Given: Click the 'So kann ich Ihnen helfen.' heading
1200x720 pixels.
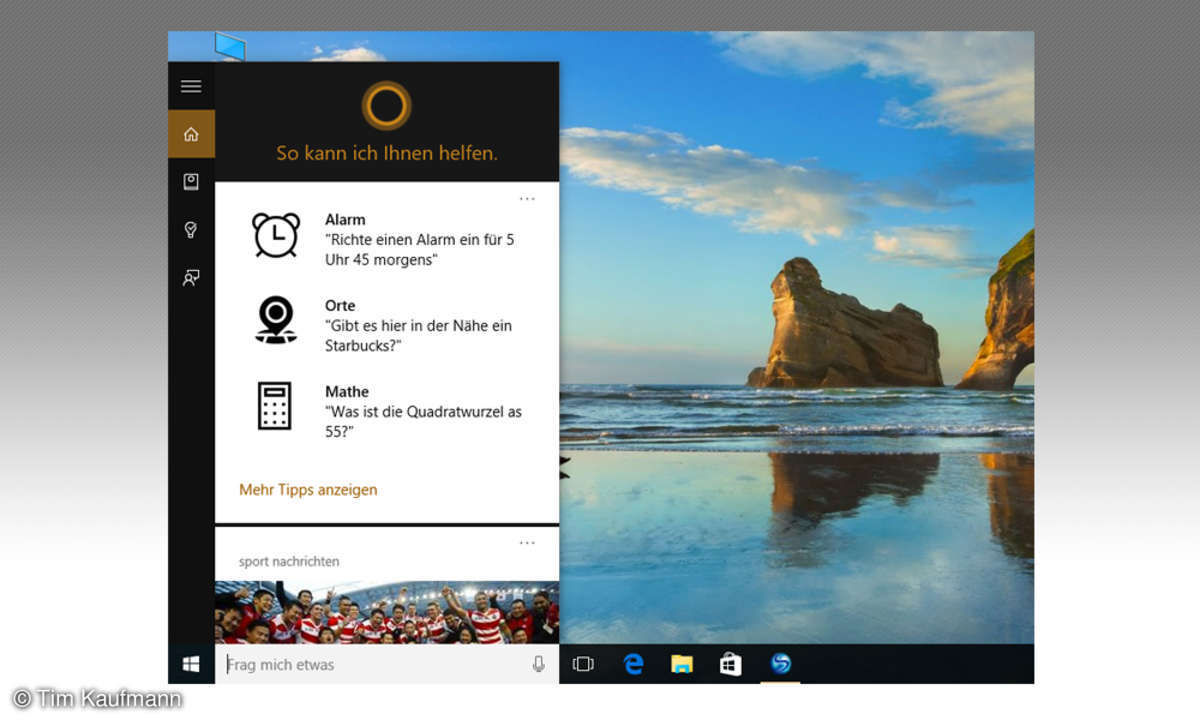Looking at the screenshot, I should coord(387,153).
